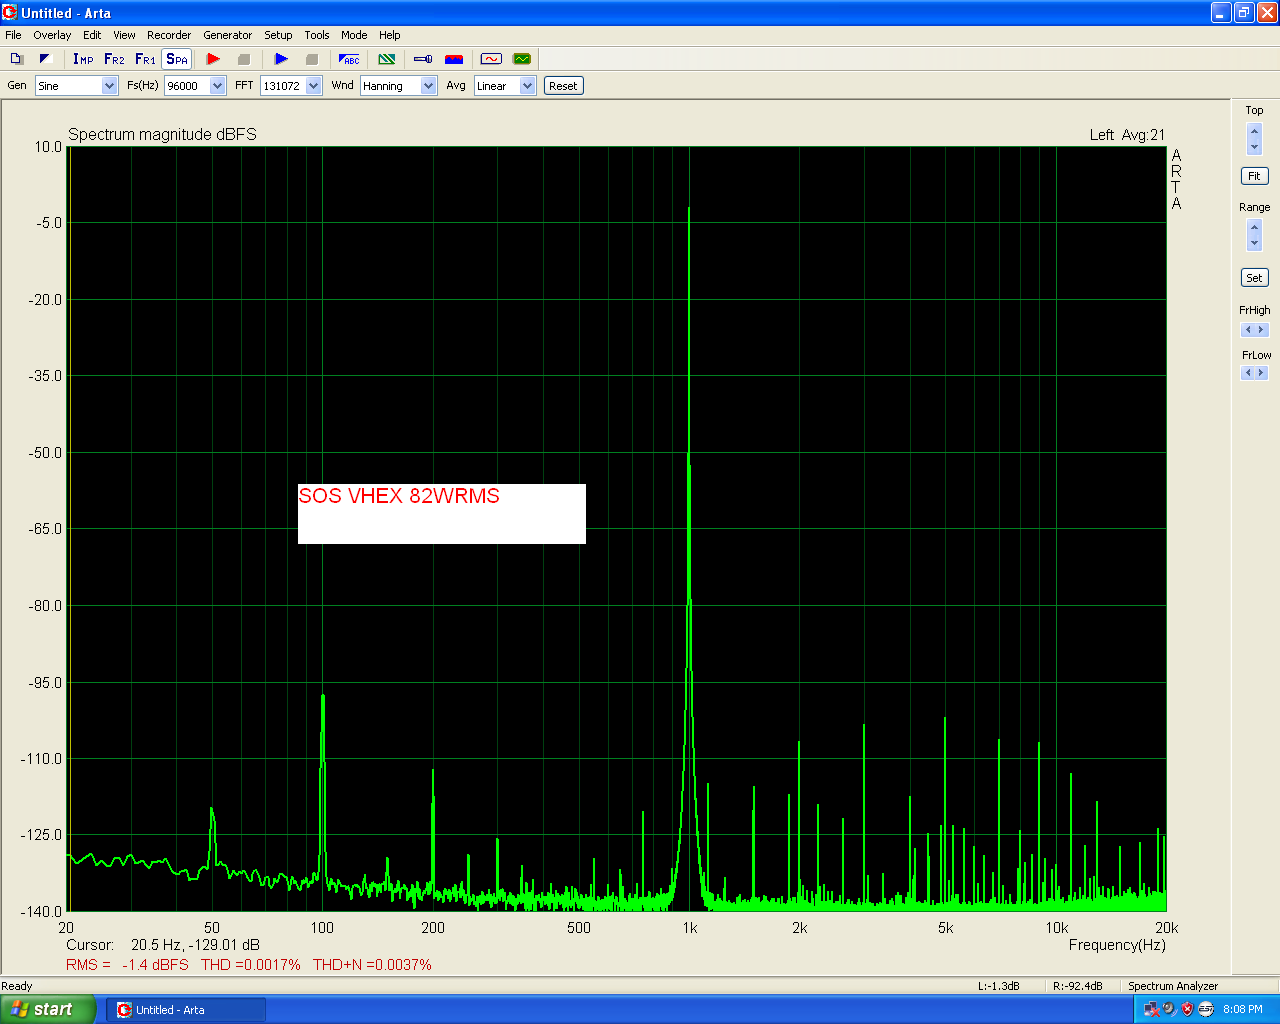1280x1024 pixels.
Task: Click the RMS = -1.4 dBFS readout
Action: coord(127,965)
